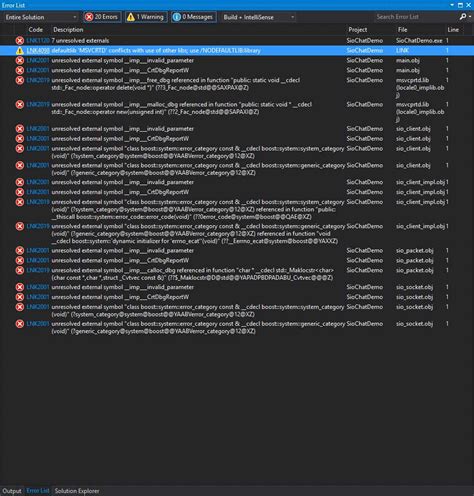Select the defaultlib 'MSVCRTD' conflicts description
Image resolution: width=474 pixels, height=496 pixels.
156,51
